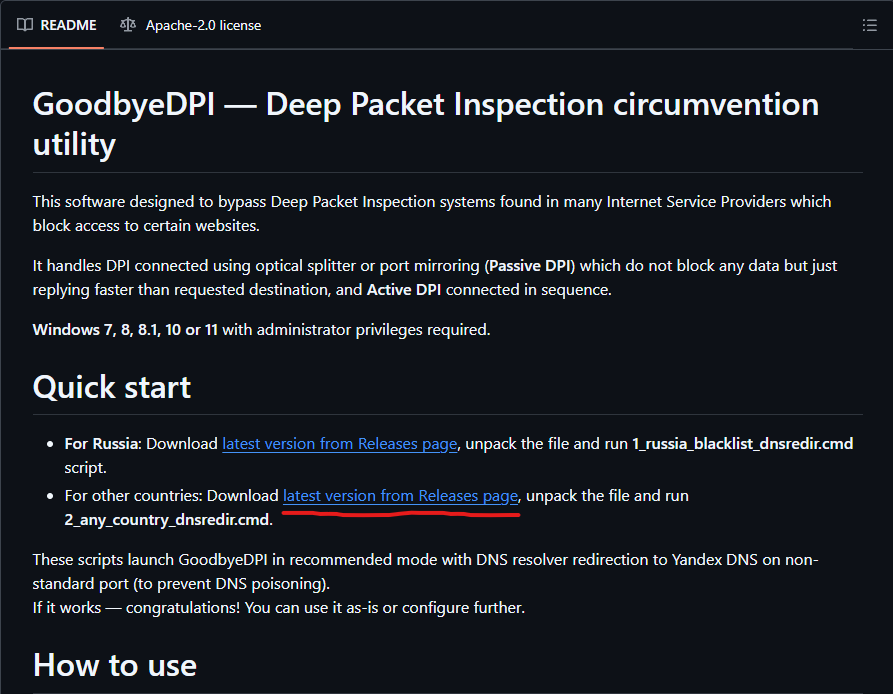The height and width of the screenshot is (694, 893).
Task: Click the bold For Russia label
Action: click(x=102, y=443)
